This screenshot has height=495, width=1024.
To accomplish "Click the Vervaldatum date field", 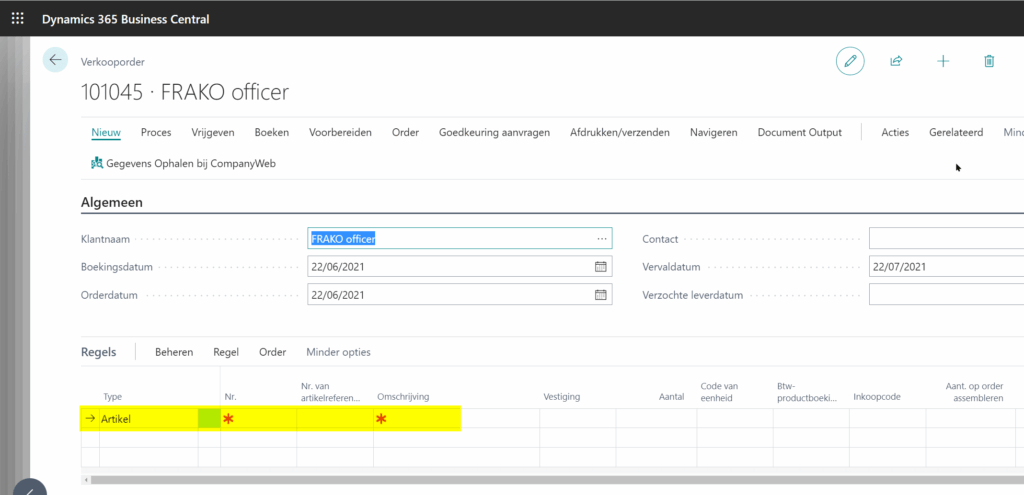I will tap(945, 267).
